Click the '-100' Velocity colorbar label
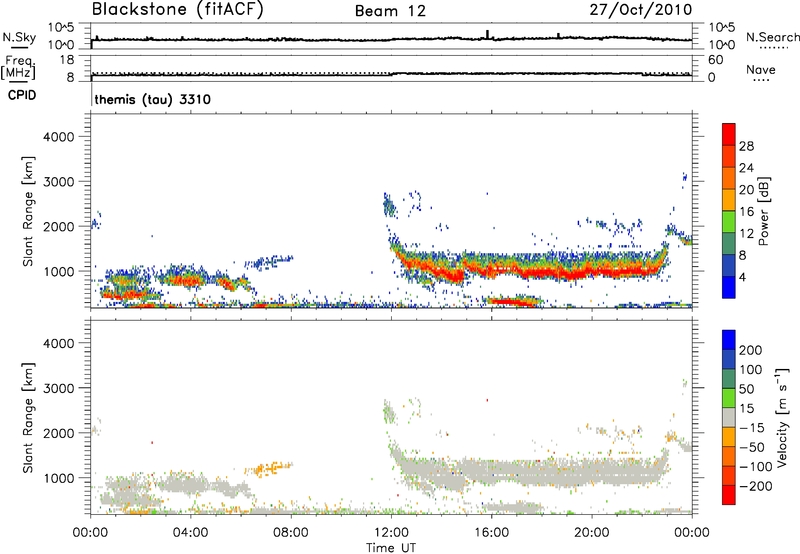The width and height of the screenshot is (800, 554). pos(756,467)
